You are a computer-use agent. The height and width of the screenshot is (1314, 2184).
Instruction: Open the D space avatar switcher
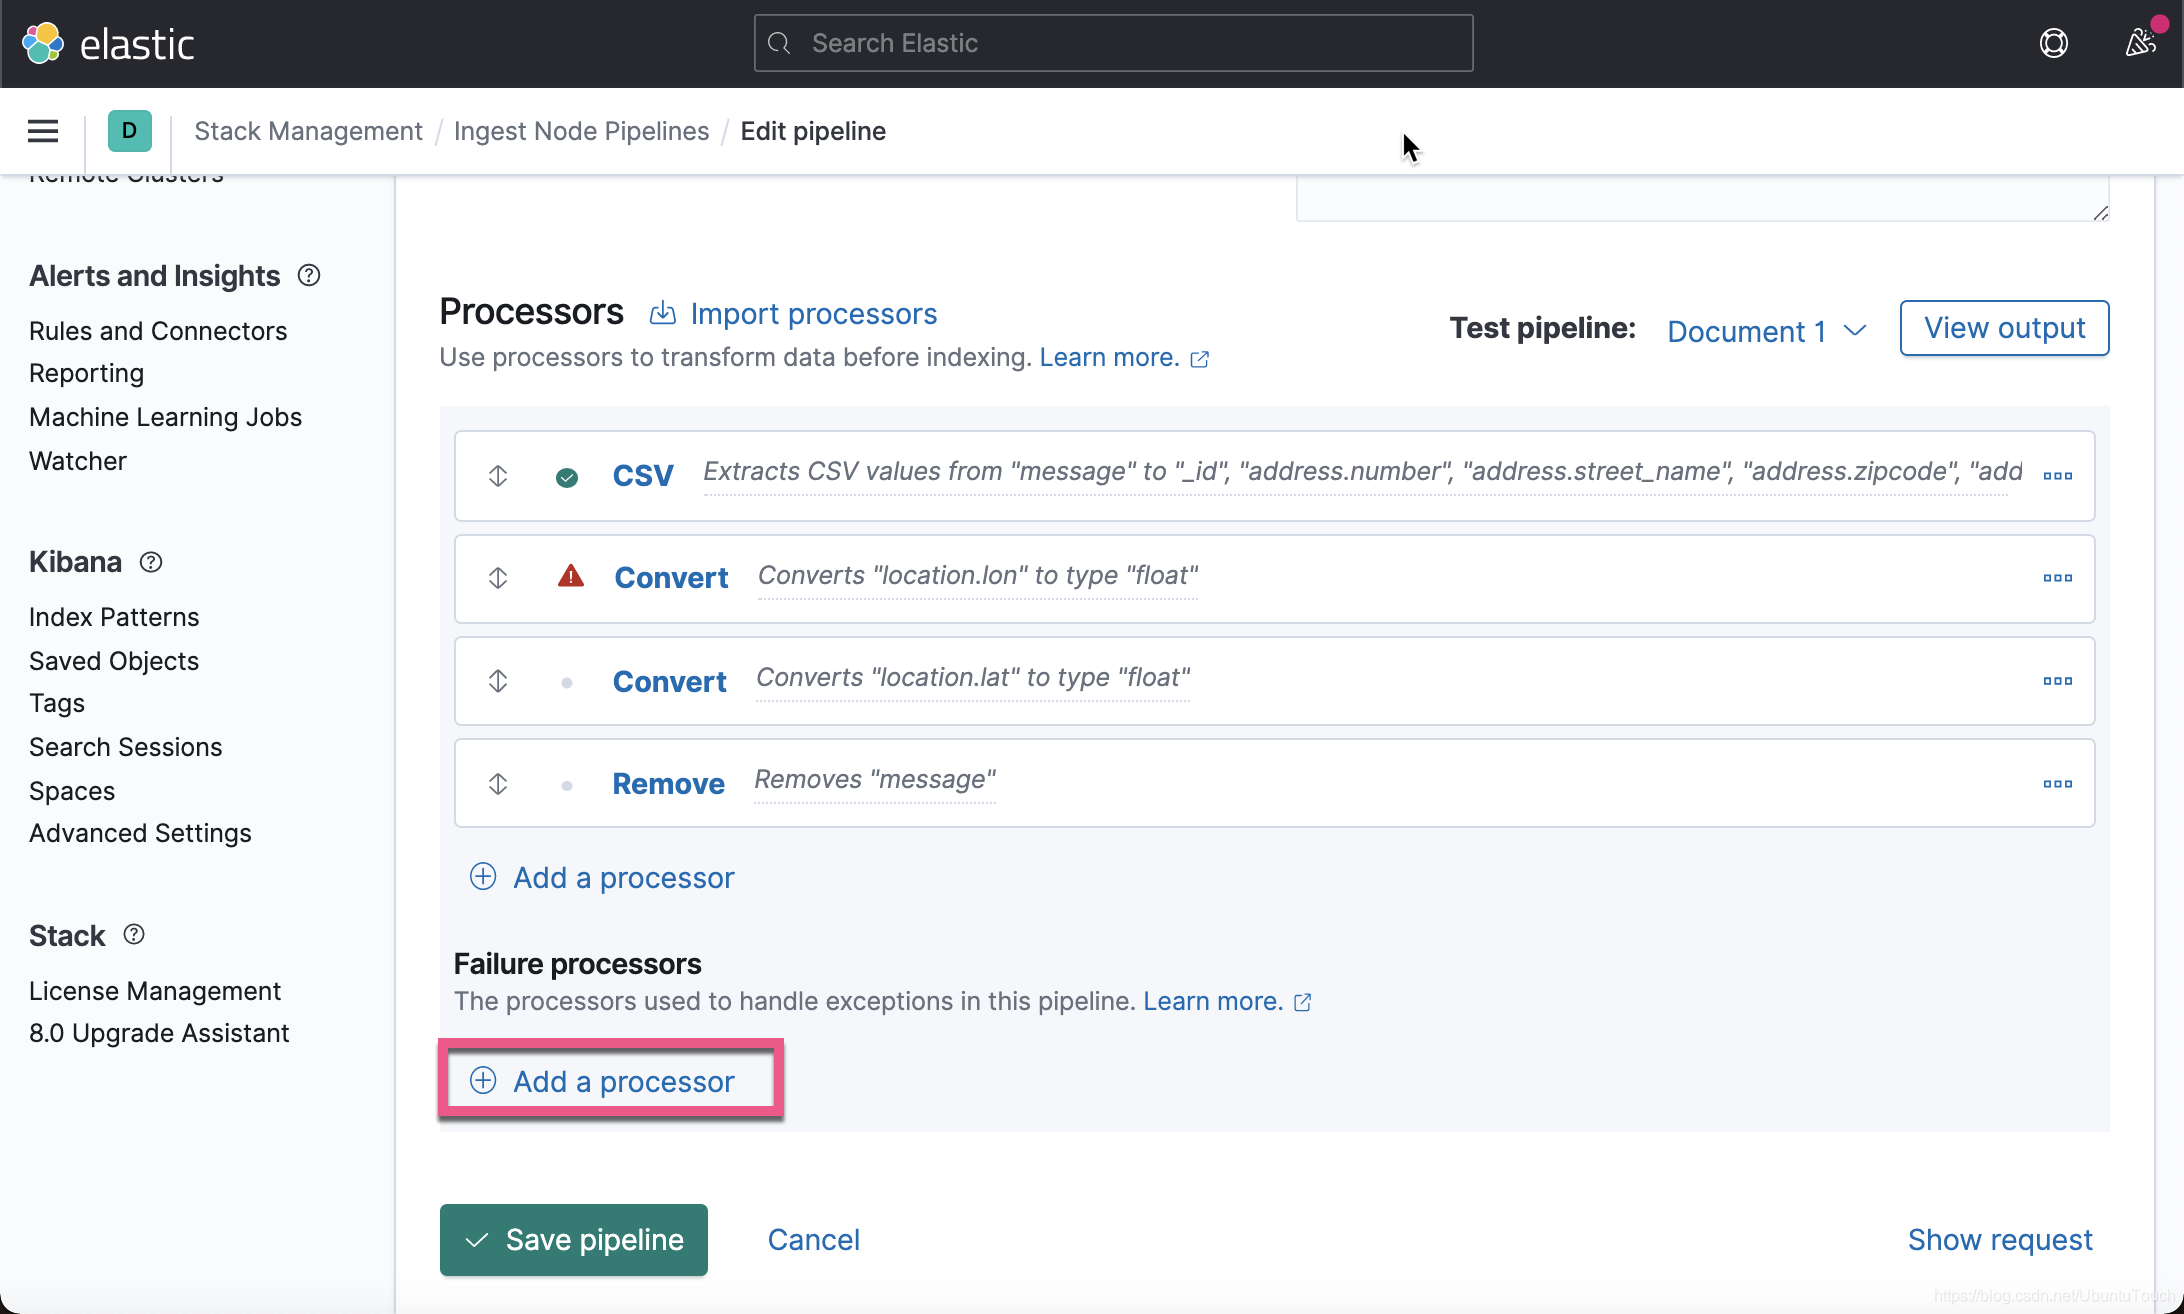click(129, 130)
